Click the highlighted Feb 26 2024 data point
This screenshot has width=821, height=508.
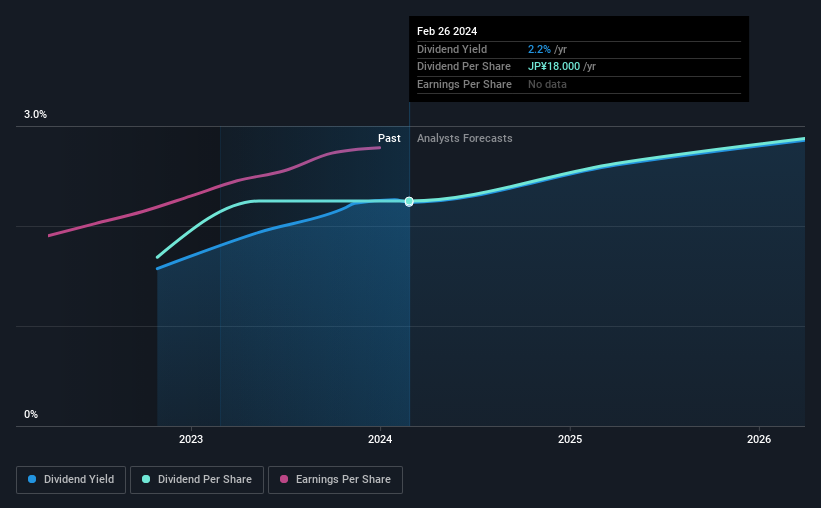tap(409, 202)
